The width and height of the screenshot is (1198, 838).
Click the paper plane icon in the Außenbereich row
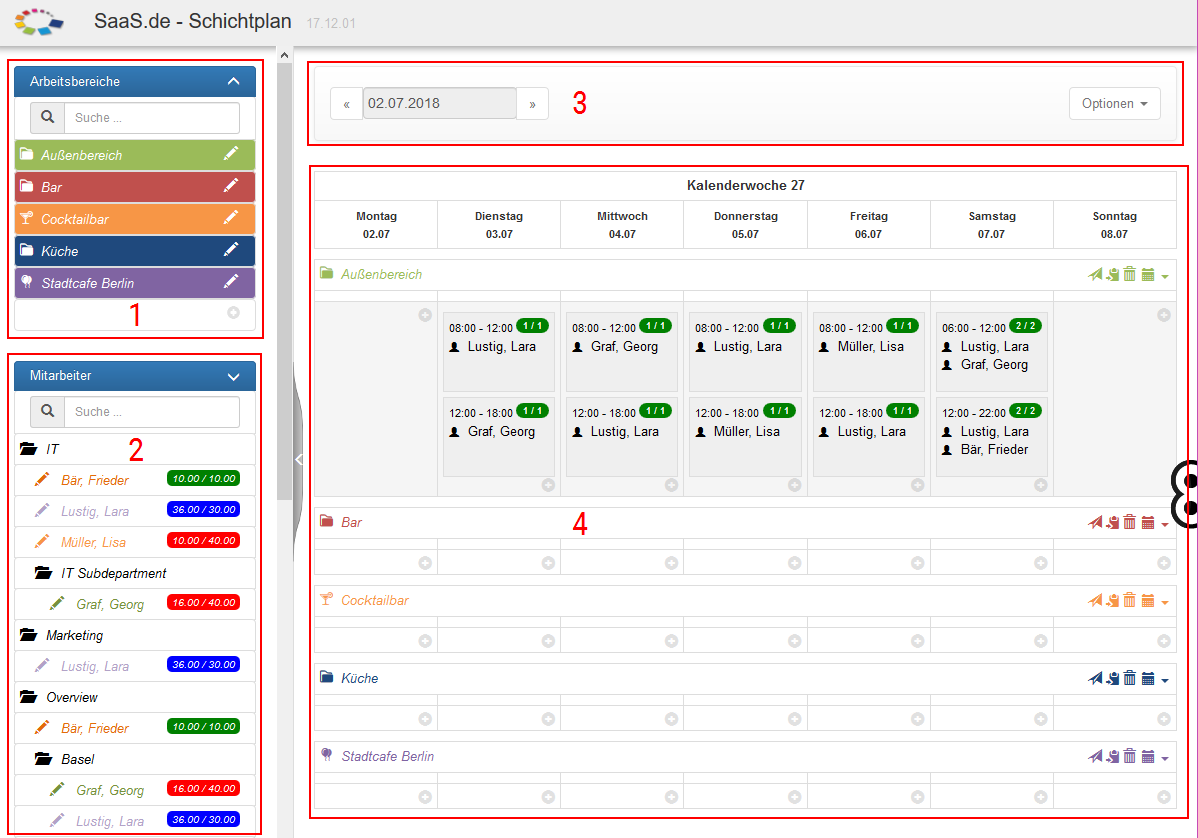[x=1095, y=274]
